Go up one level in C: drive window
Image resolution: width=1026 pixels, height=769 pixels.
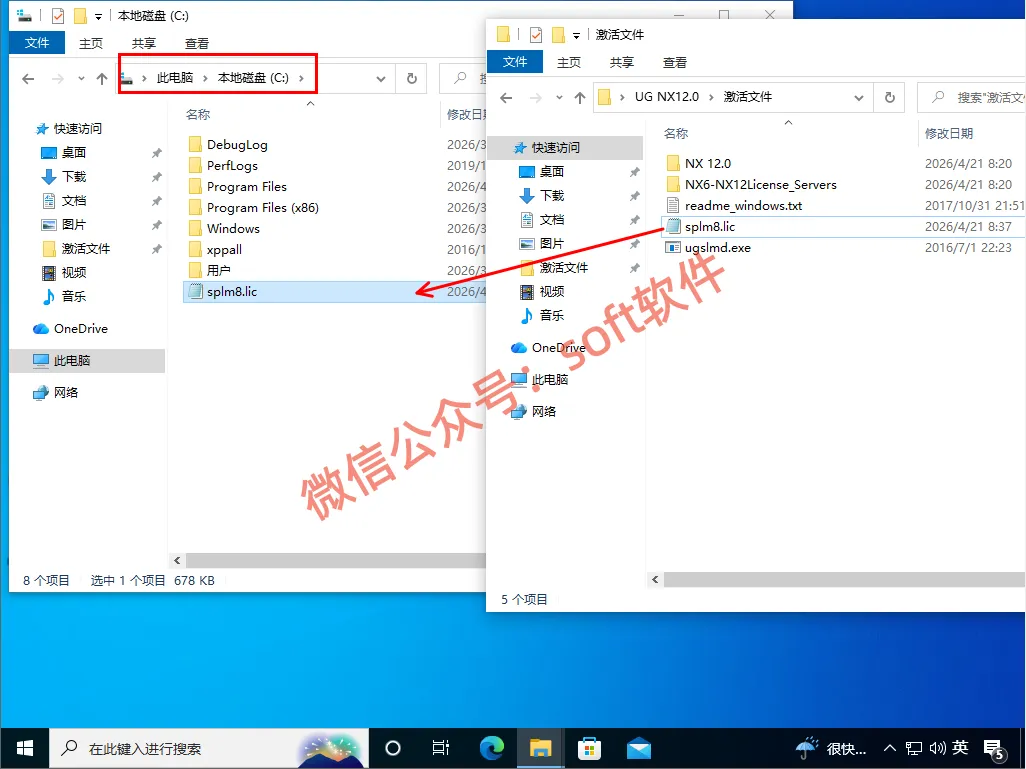[101, 79]
